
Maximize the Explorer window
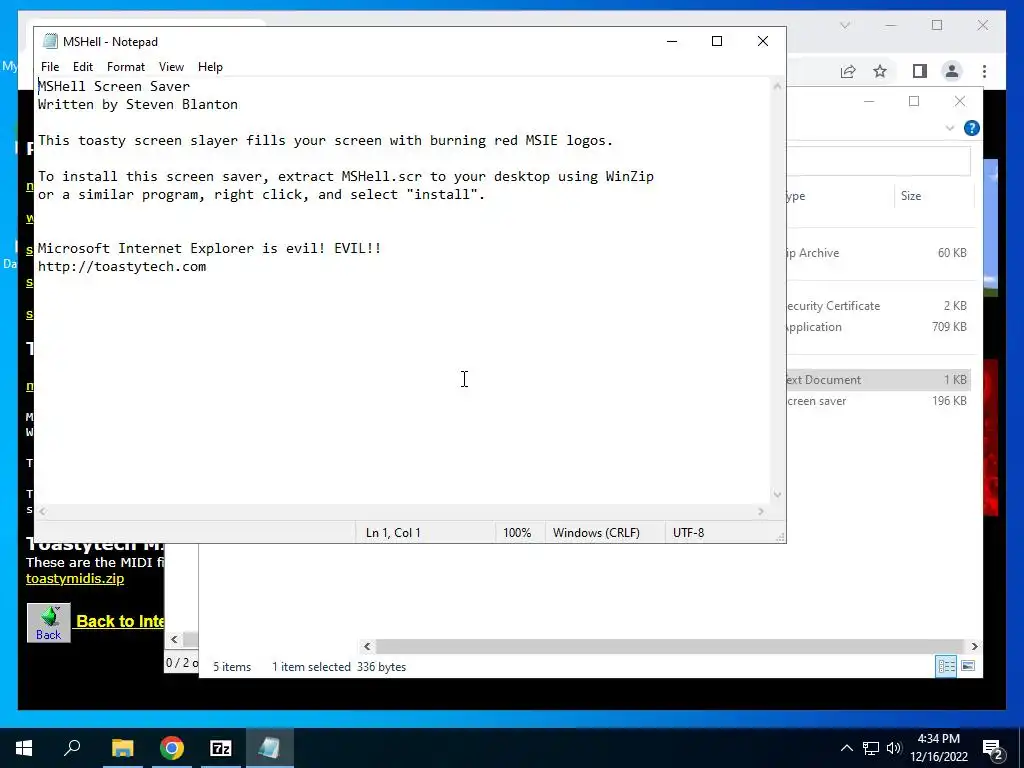click(914, 101)
